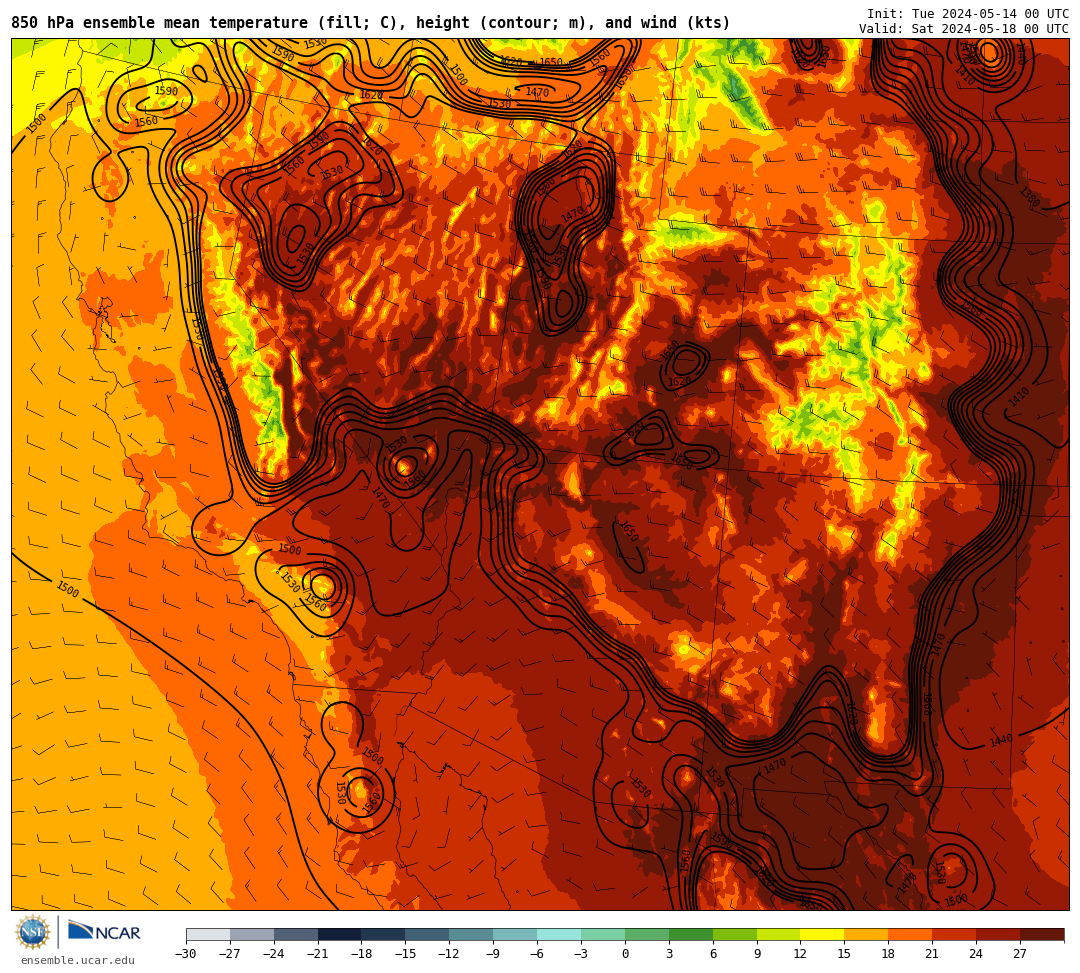Pick the colorbar swatch between -21 and -18
Image resolution: width=1080 pixels, height=973 pixels.
point(340,934)
